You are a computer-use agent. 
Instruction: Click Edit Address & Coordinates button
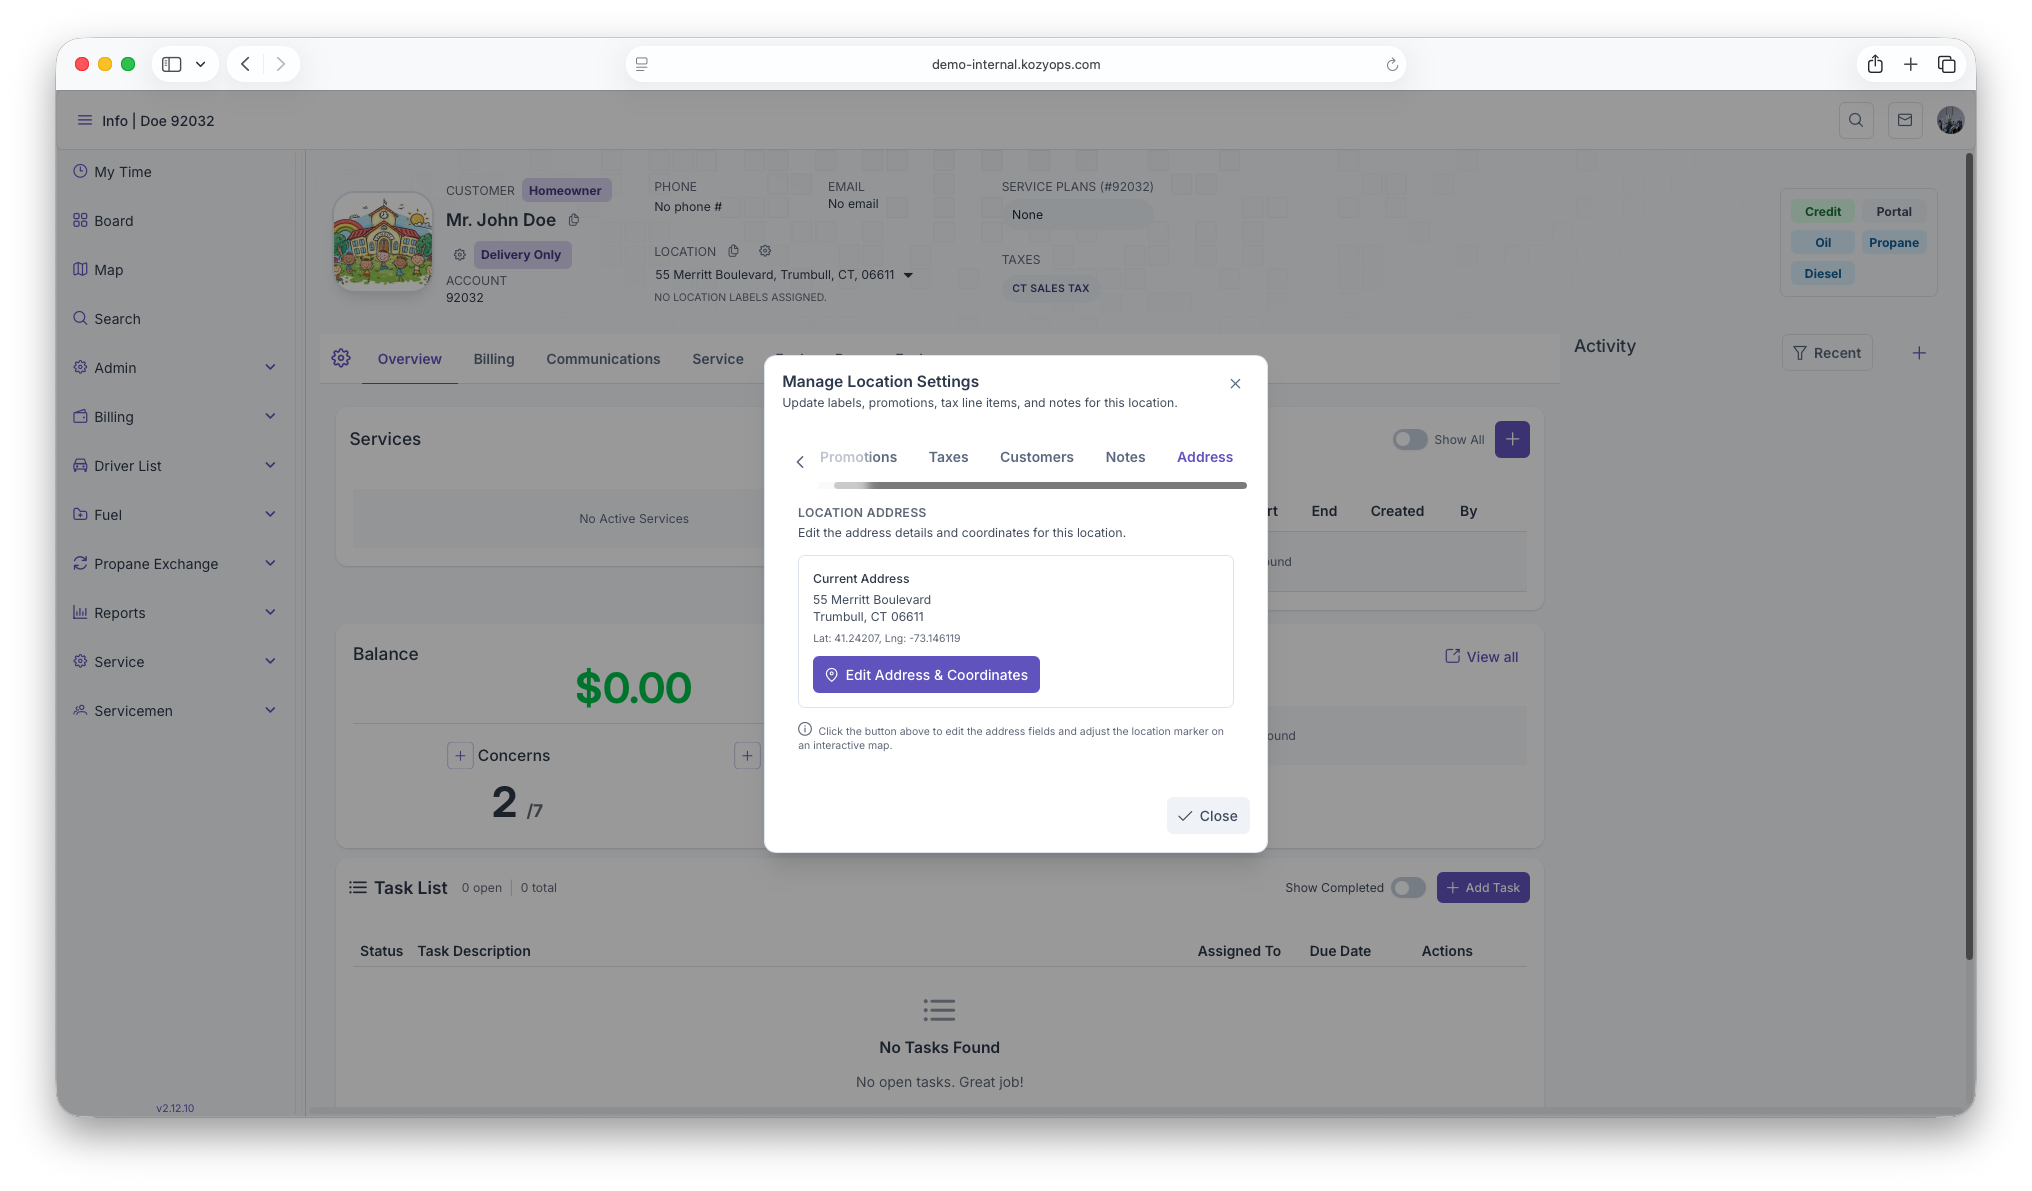[x=926, y=675]
